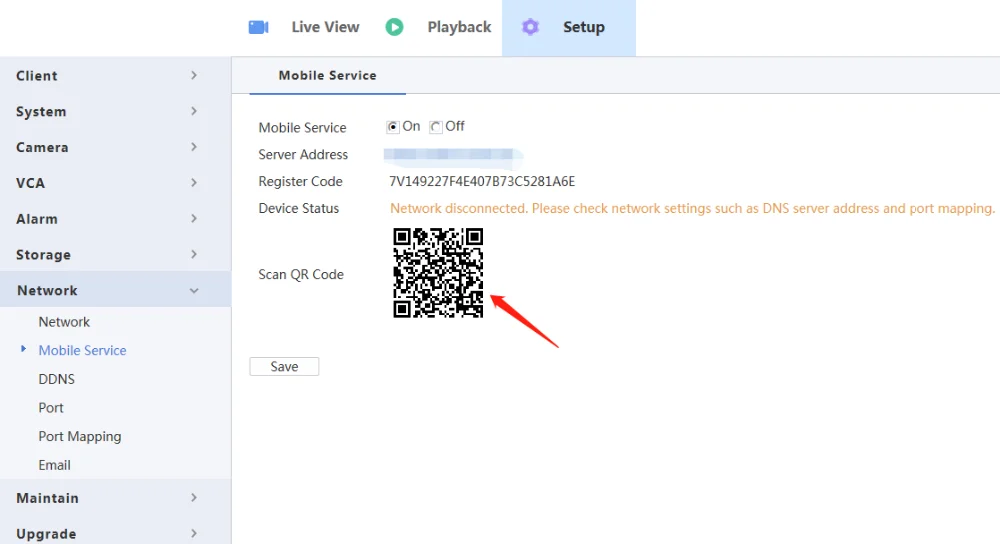Collapse the Network menu chevron

coord(193,291)
